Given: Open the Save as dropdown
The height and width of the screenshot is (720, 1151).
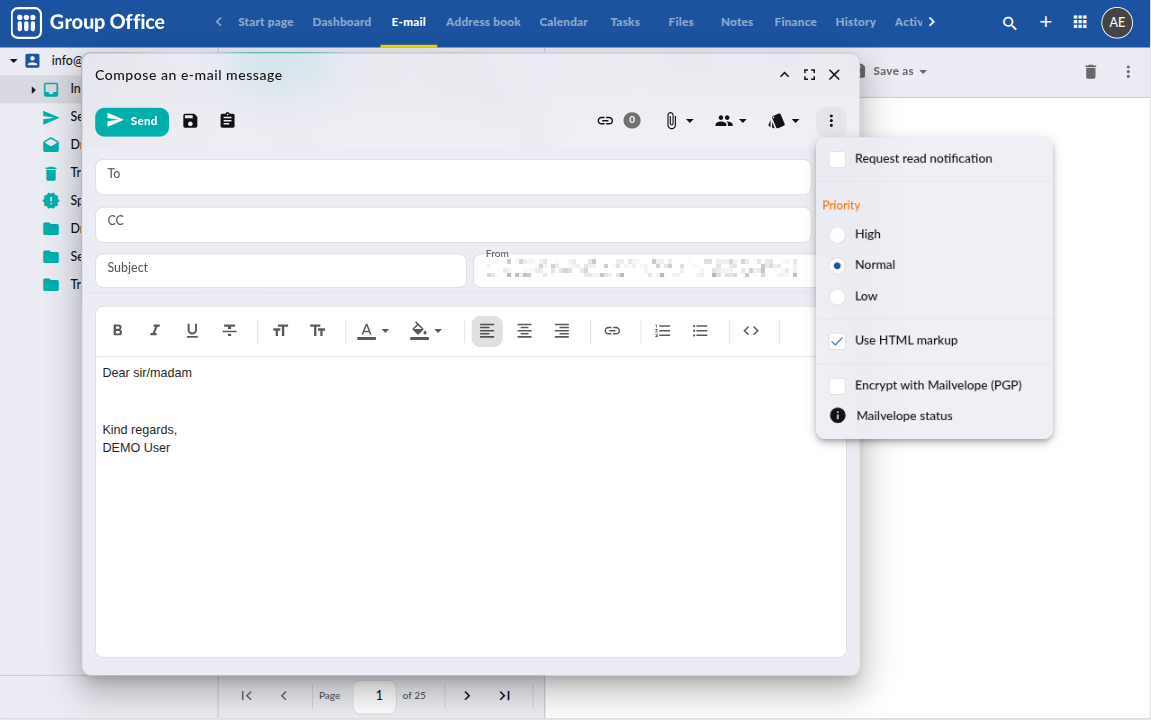Looking at the screenshot, I should point(898,71).
